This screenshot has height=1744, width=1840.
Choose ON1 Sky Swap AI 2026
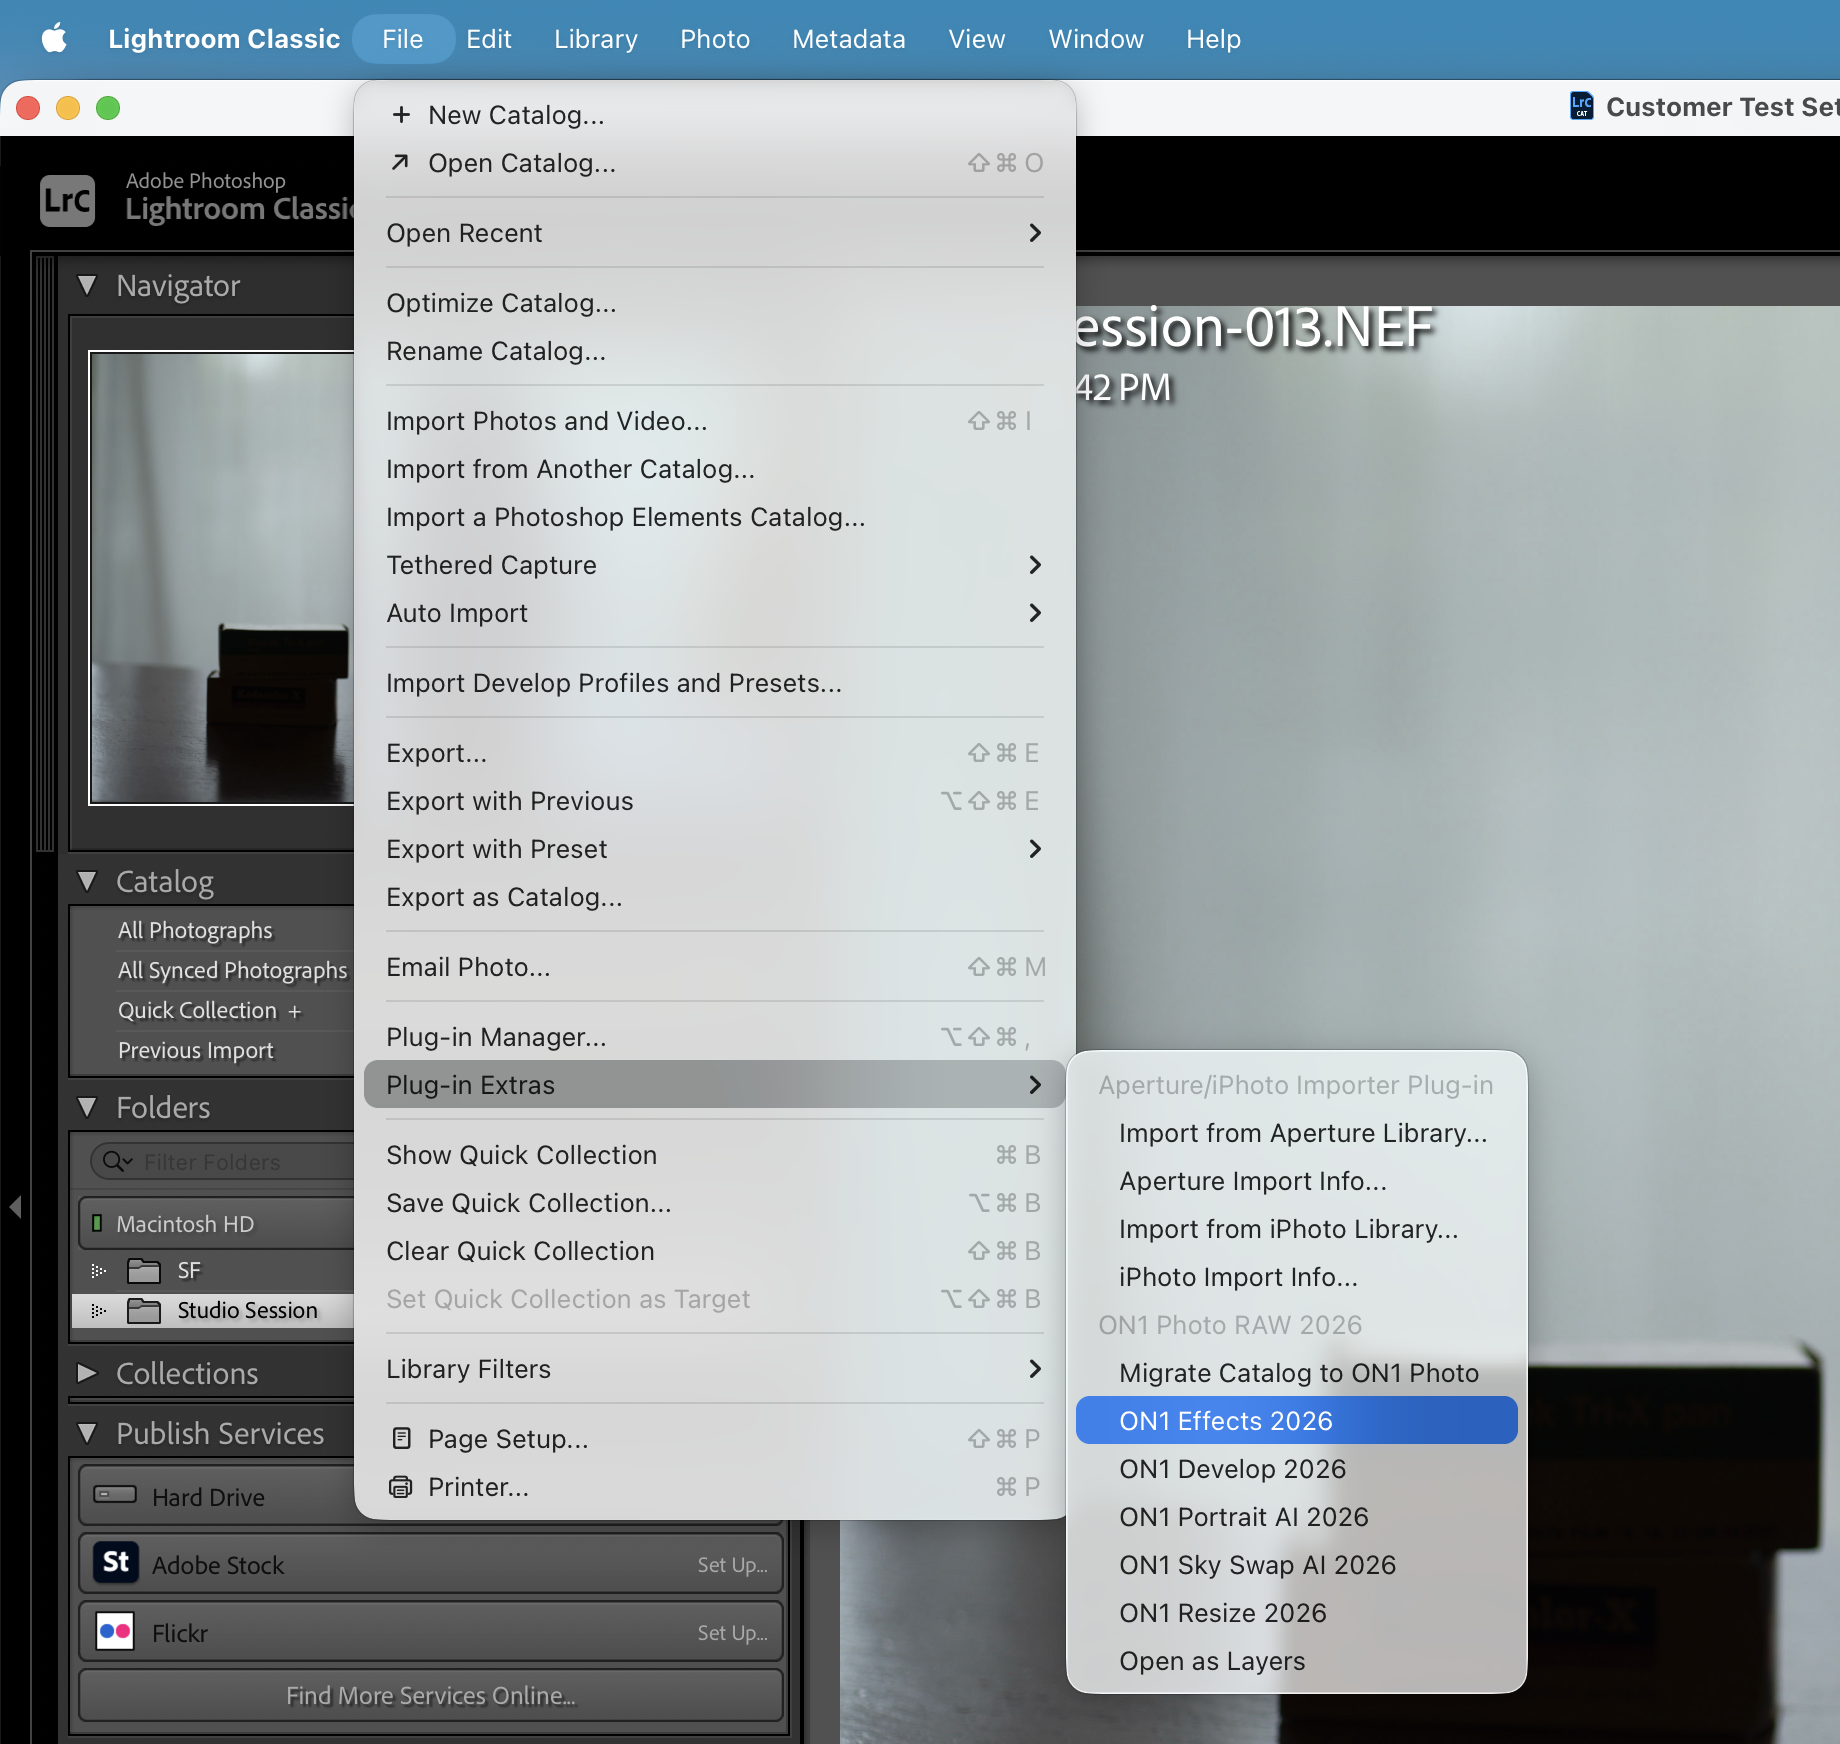coord(1296,1564)
